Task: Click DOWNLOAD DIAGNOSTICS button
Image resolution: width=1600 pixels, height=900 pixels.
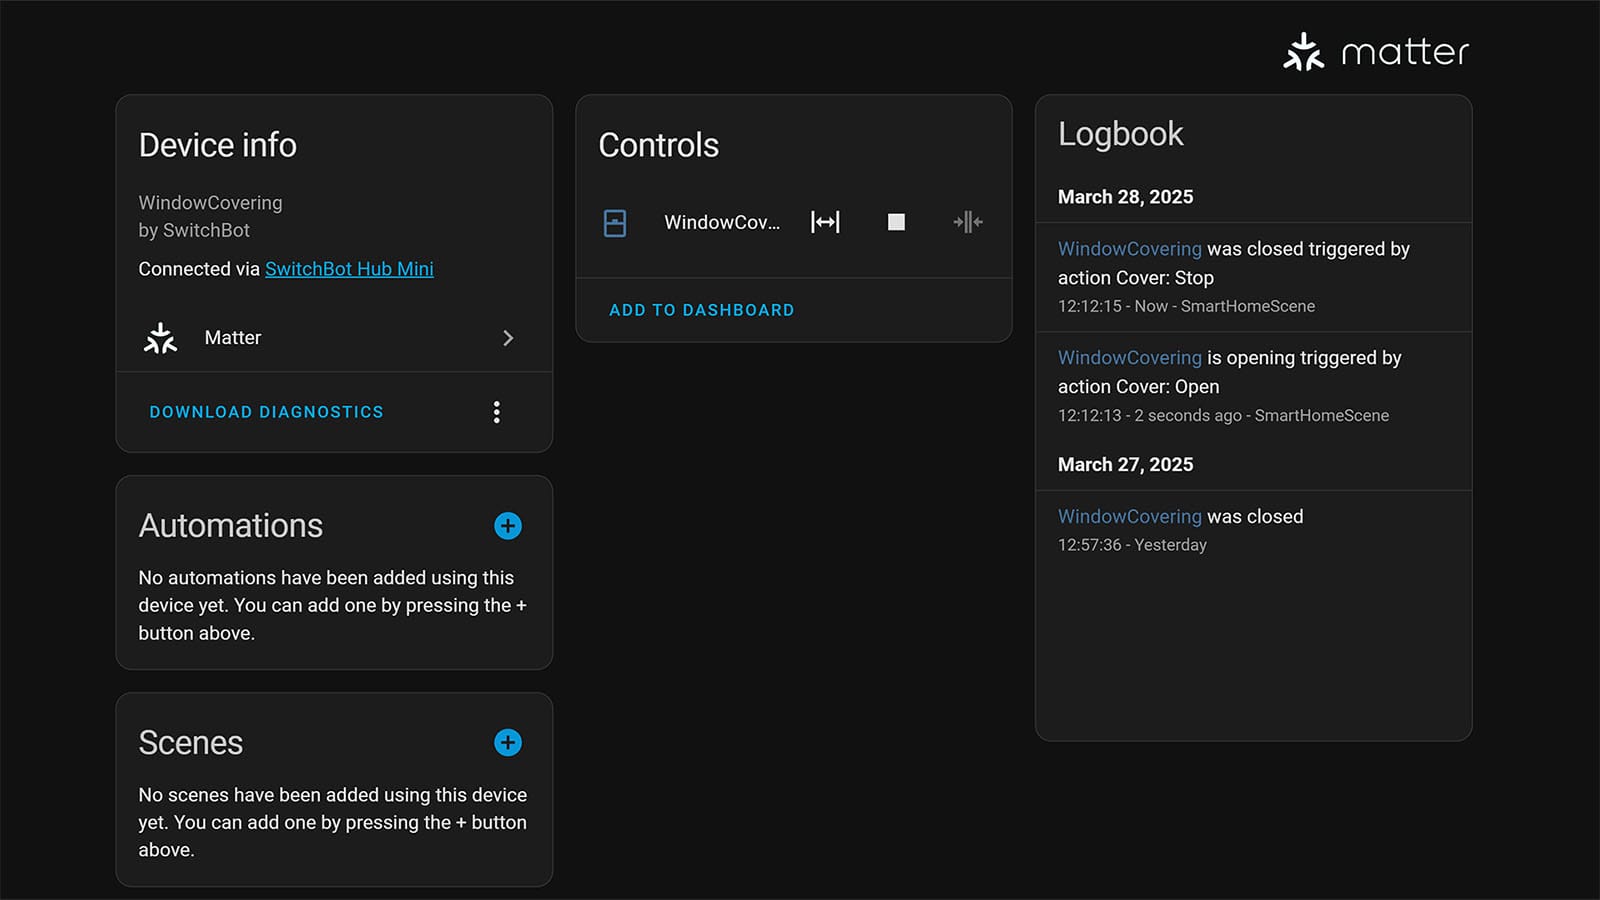Action: coord(266,412)
